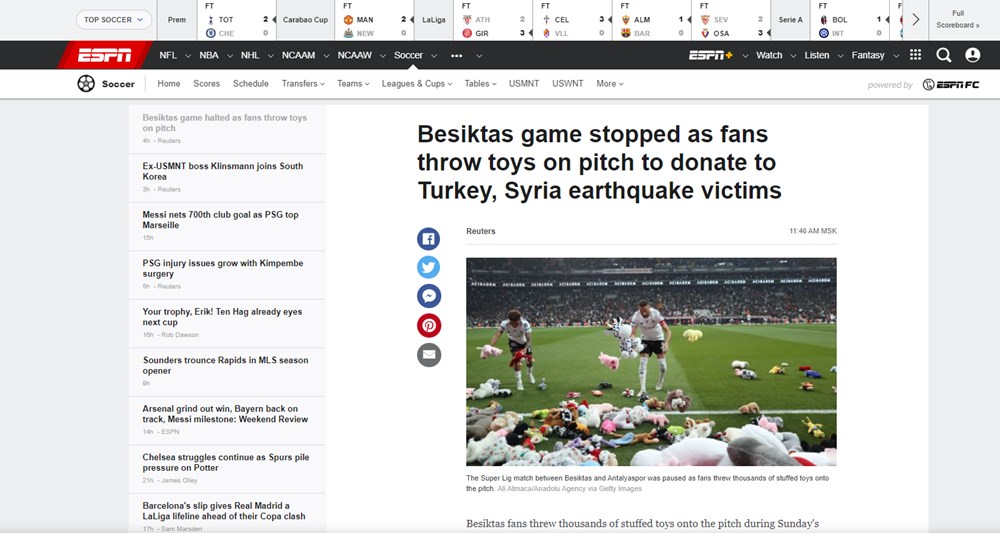Open the Top Soccer dropdown
Screen dimensions: 1000x533
[x=113, y=19]
